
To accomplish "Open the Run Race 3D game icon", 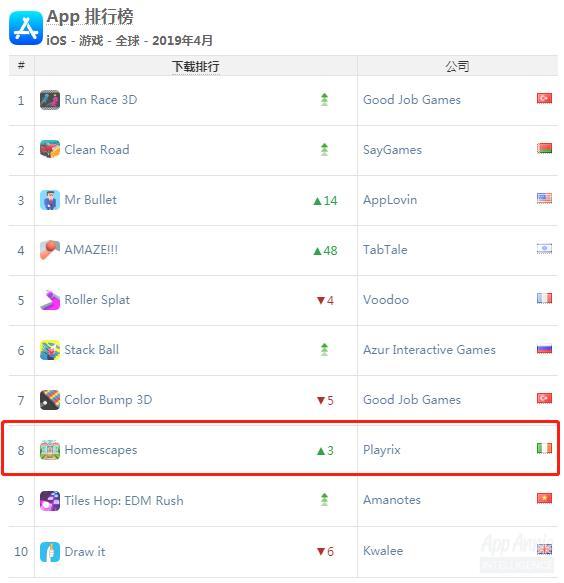I will (x=50, y=100).
